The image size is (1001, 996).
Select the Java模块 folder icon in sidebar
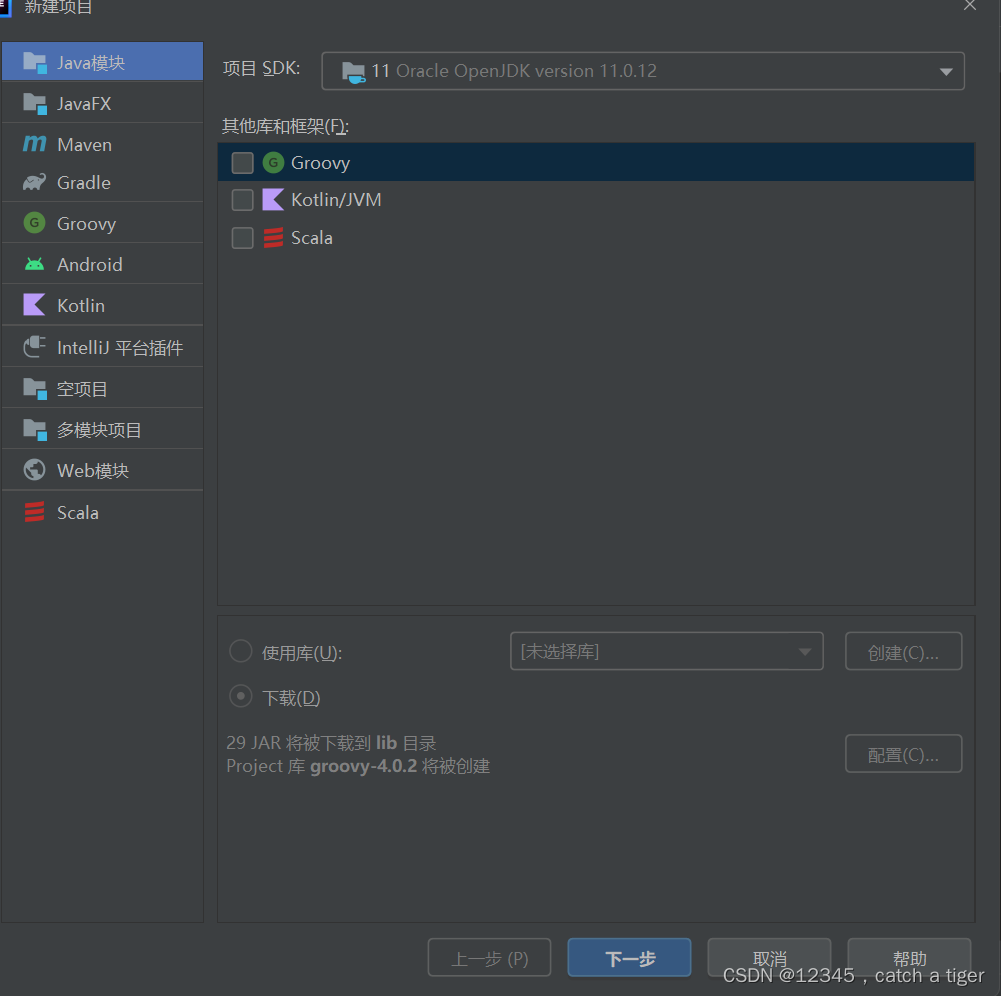(x=34, y=63)
